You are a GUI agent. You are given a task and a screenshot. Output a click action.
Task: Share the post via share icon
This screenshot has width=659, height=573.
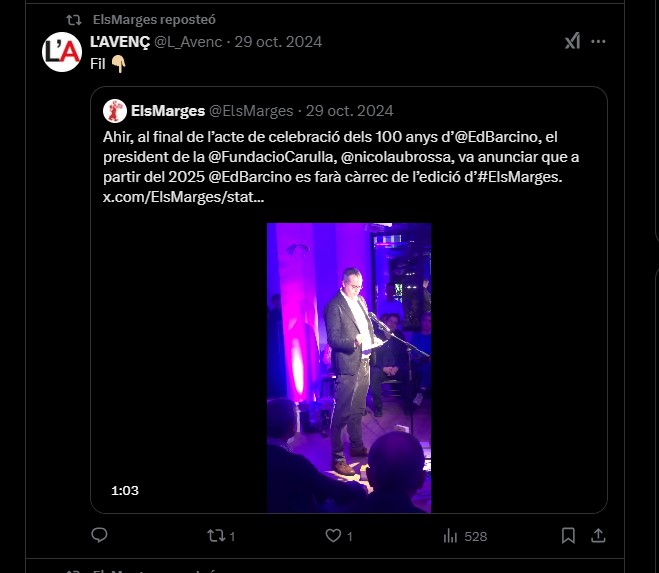tap(598, 536)
